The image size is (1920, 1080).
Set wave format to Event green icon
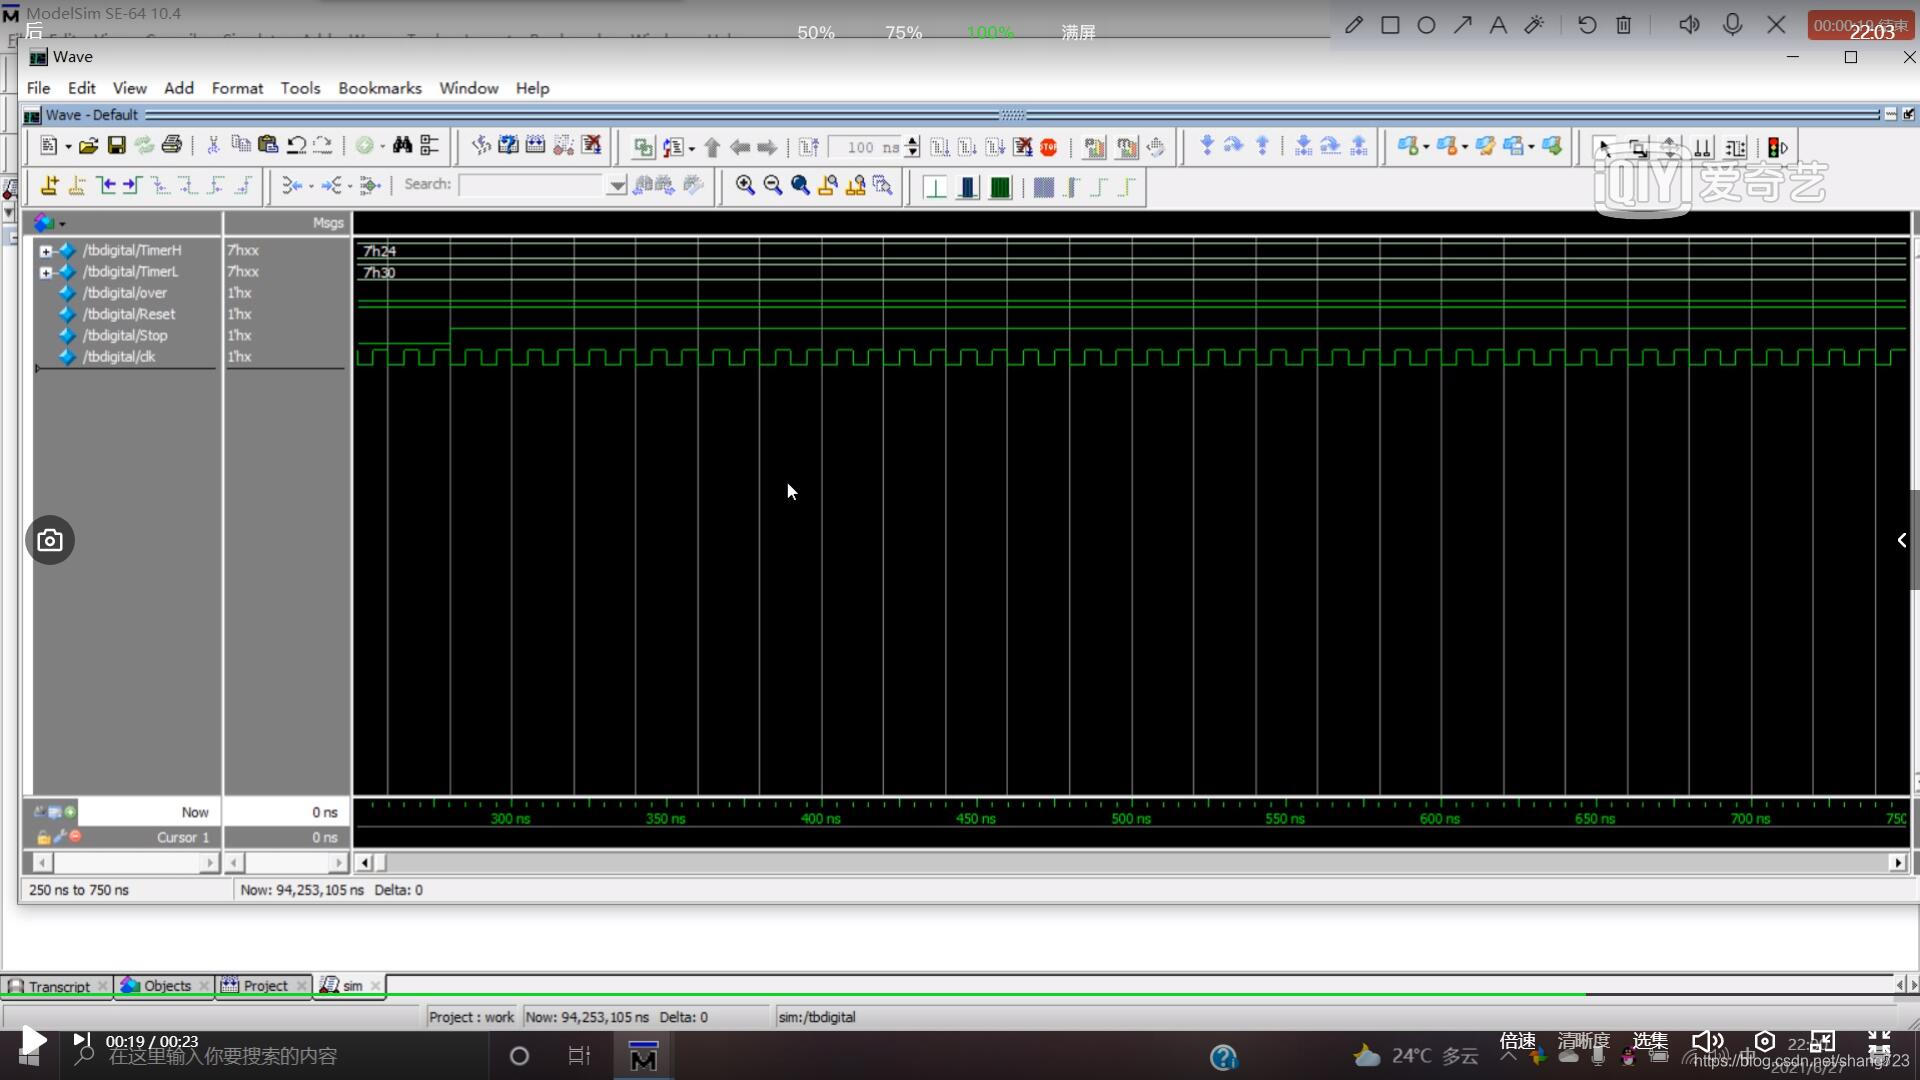(1000, 187)
